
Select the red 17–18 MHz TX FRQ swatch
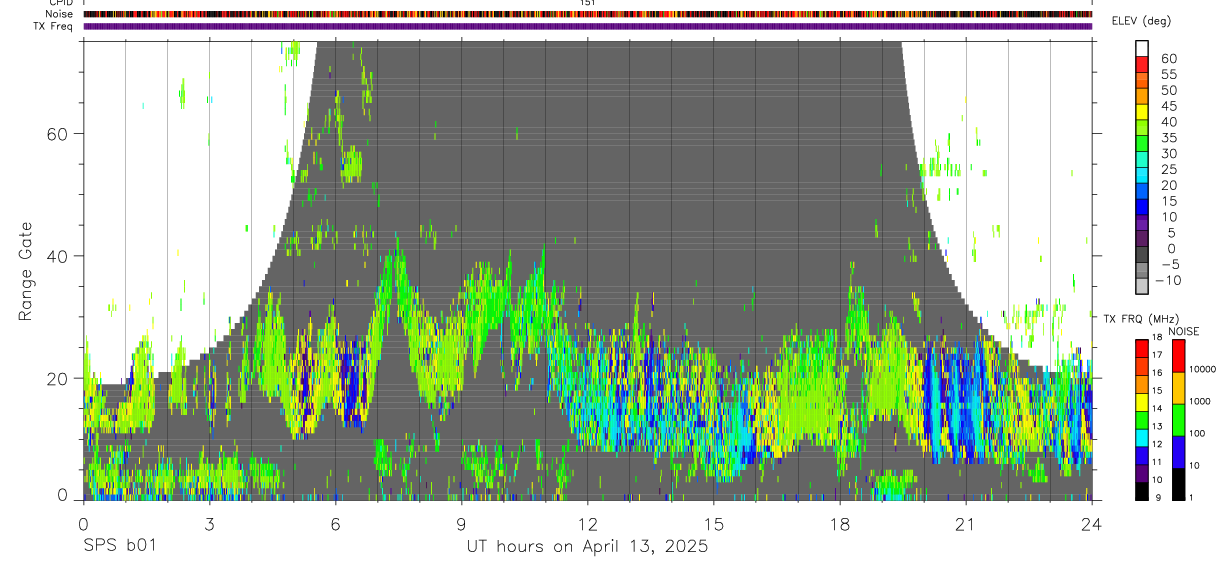coord(1142,347)
